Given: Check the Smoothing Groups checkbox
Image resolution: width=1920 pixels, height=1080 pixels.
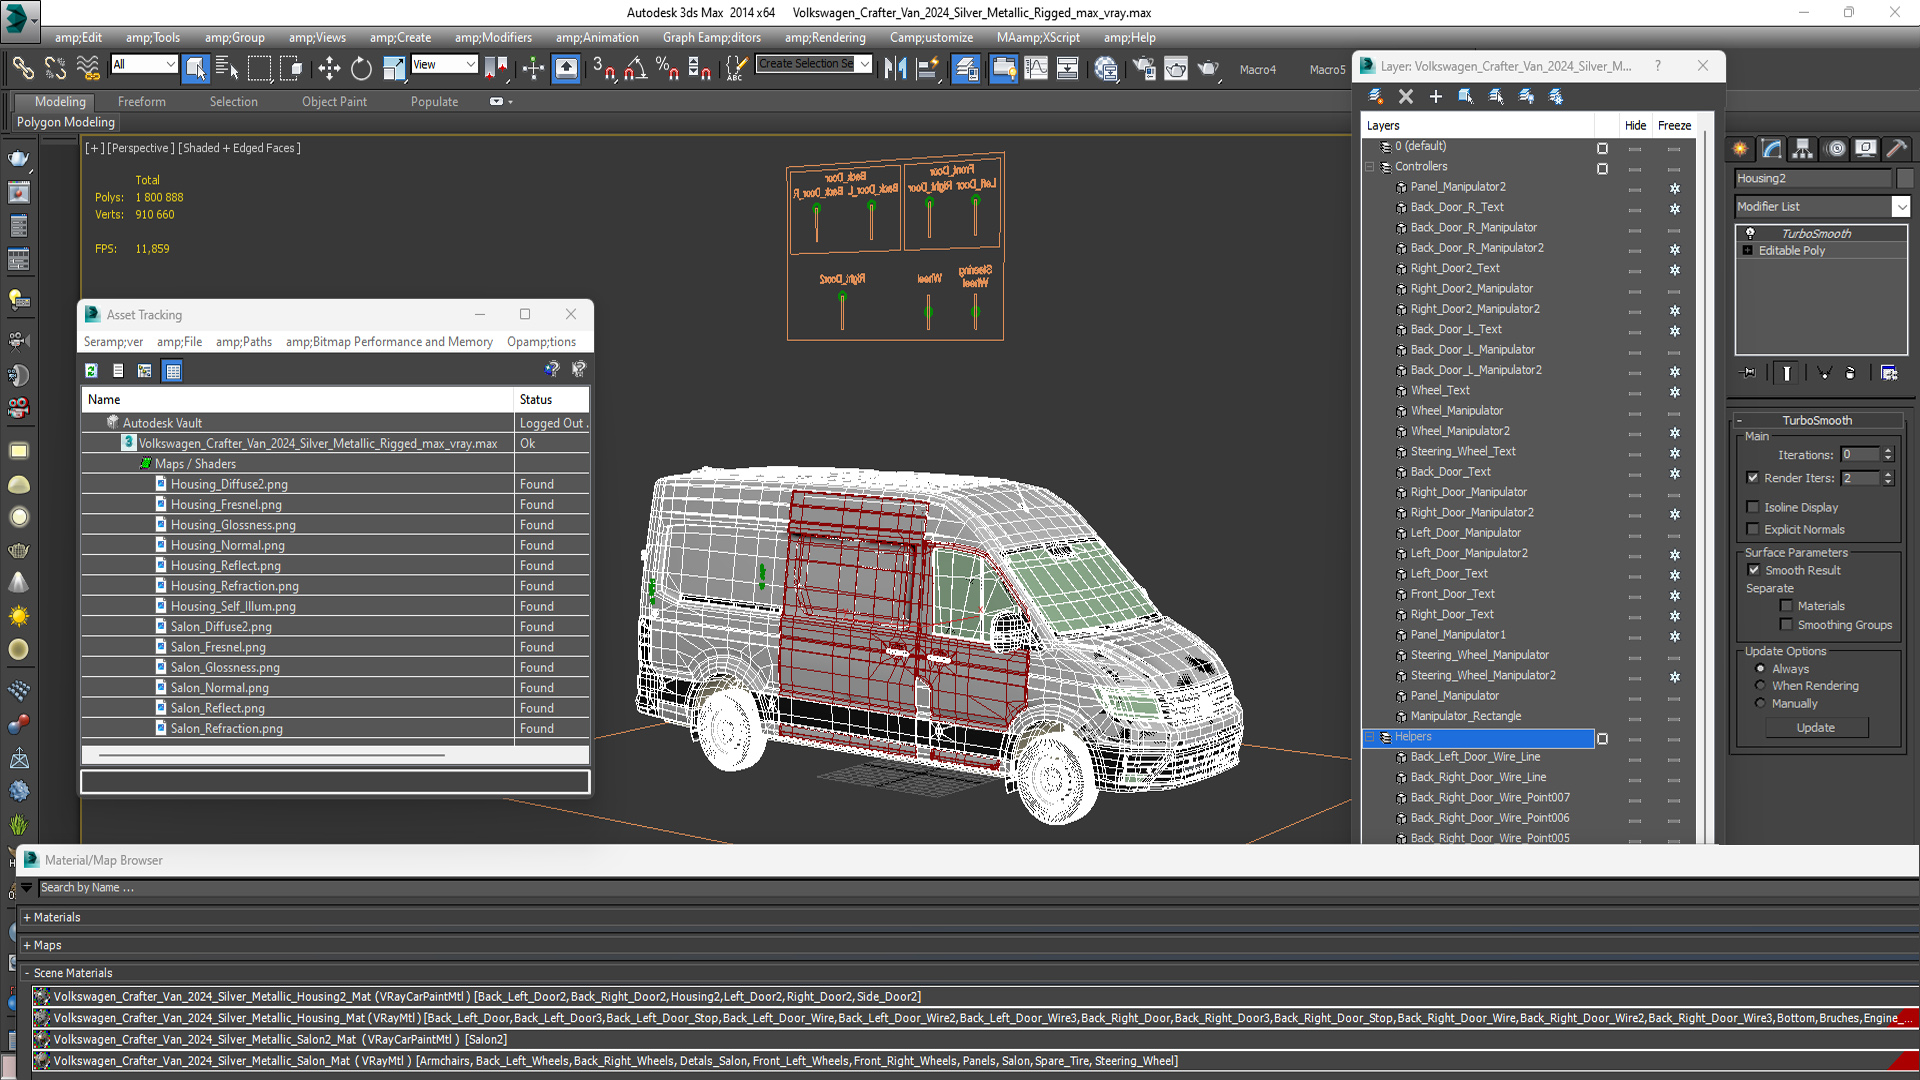Looking at the screenshot, I should tap(1786, 625).
